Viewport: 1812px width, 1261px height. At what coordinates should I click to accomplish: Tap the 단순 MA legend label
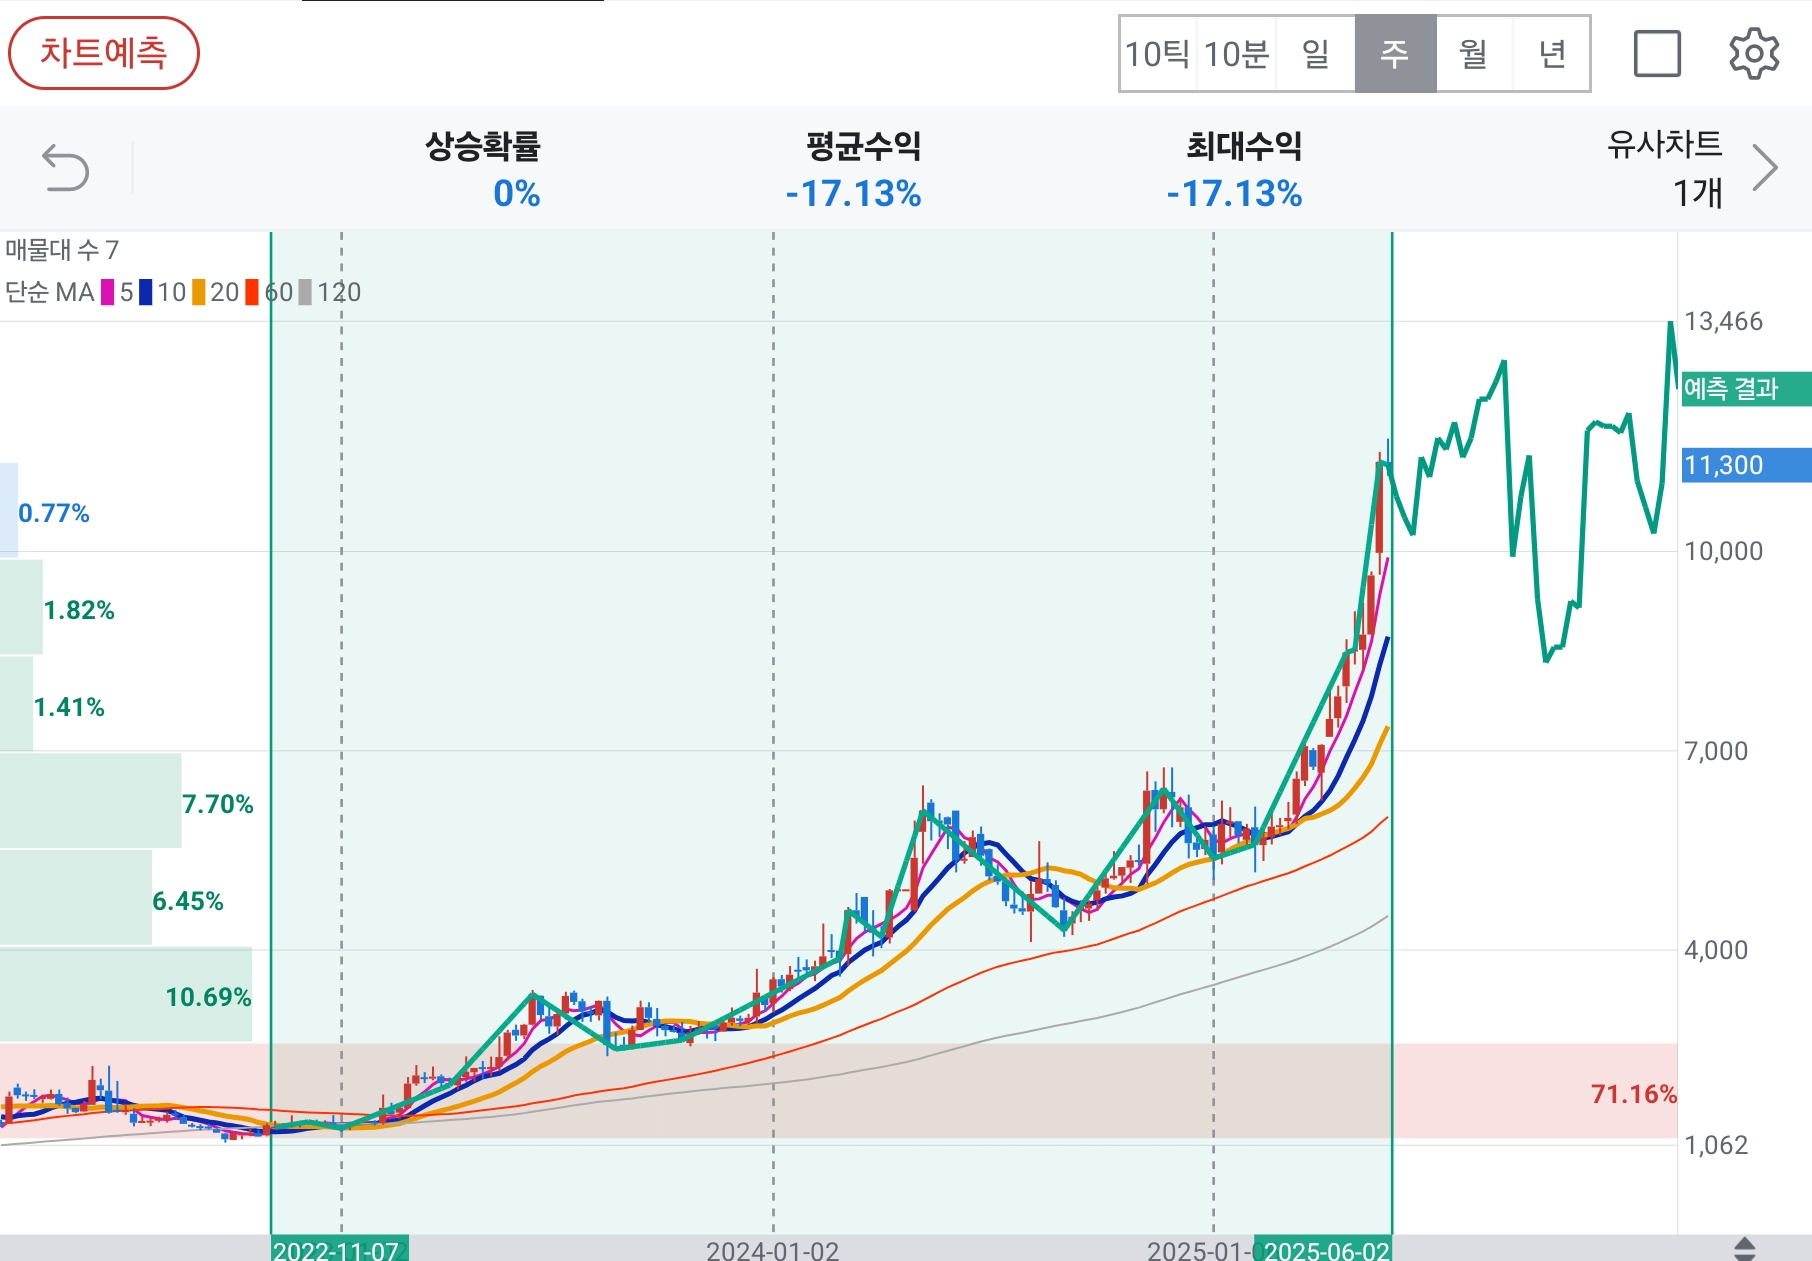[49, 292]
